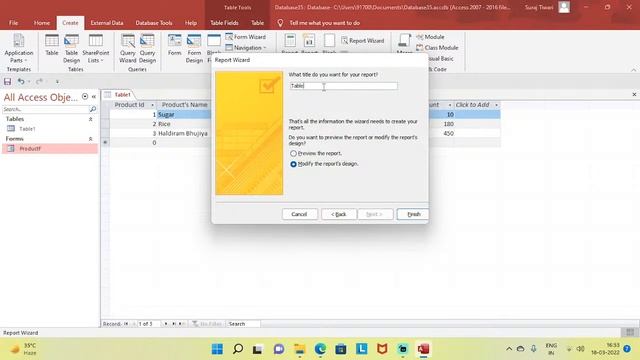Viewport: 640px width, 360px height.
Task: Expand the Navigation form dropdown
Action: point(246,47)
